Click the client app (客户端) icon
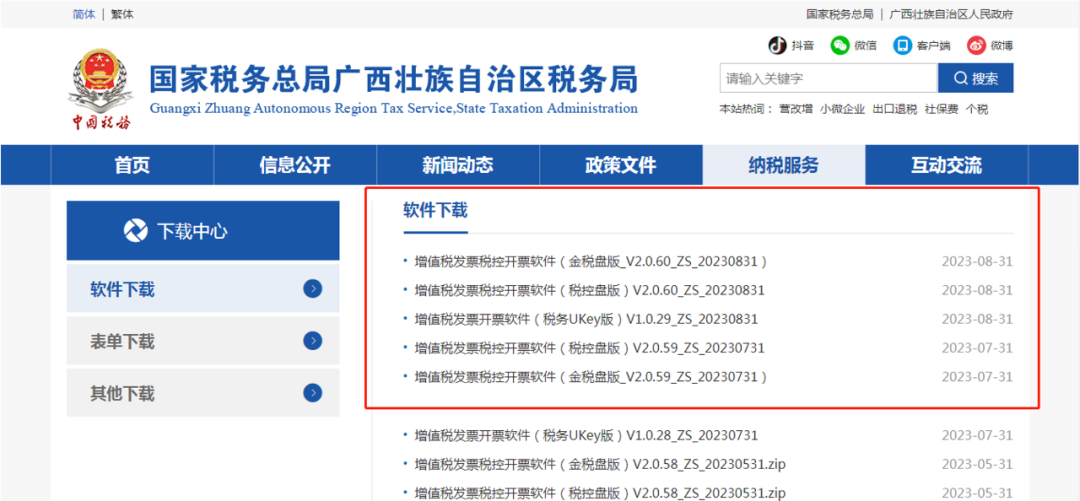1080x501 pixels. [x=903, y=45]
